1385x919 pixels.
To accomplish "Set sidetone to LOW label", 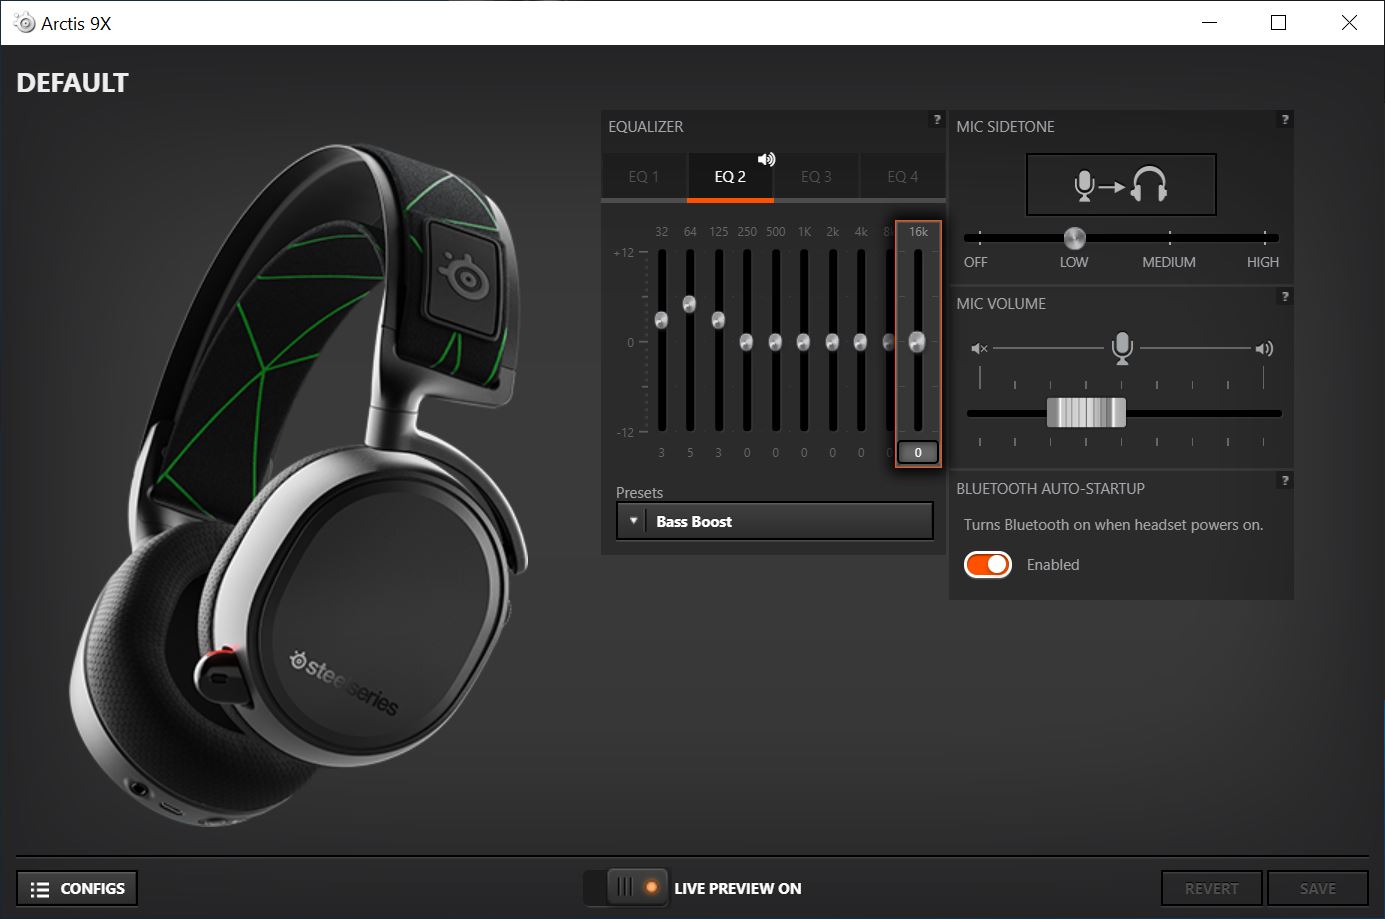I will coord(1074,262).
